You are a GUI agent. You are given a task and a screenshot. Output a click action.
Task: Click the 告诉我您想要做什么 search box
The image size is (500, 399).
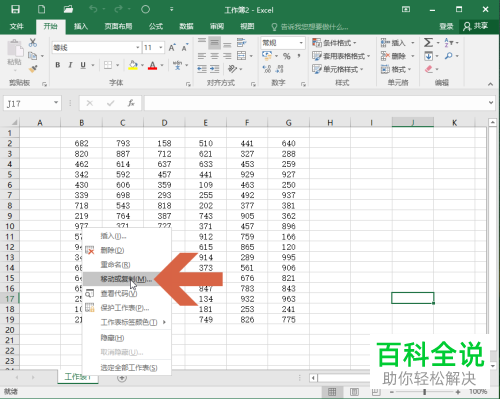[x=310, y=26]
